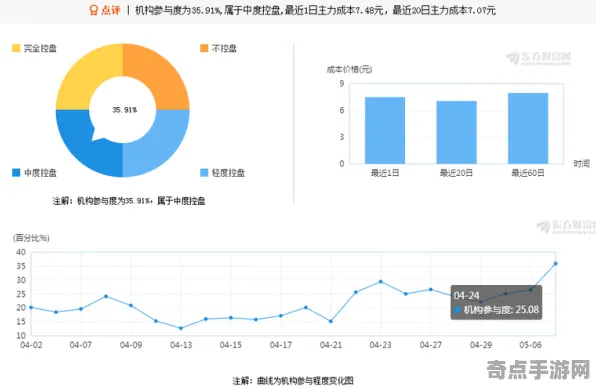Click the 最近20日 axis label
Viewport: 596px width, 388px height.
pos(456,173)
